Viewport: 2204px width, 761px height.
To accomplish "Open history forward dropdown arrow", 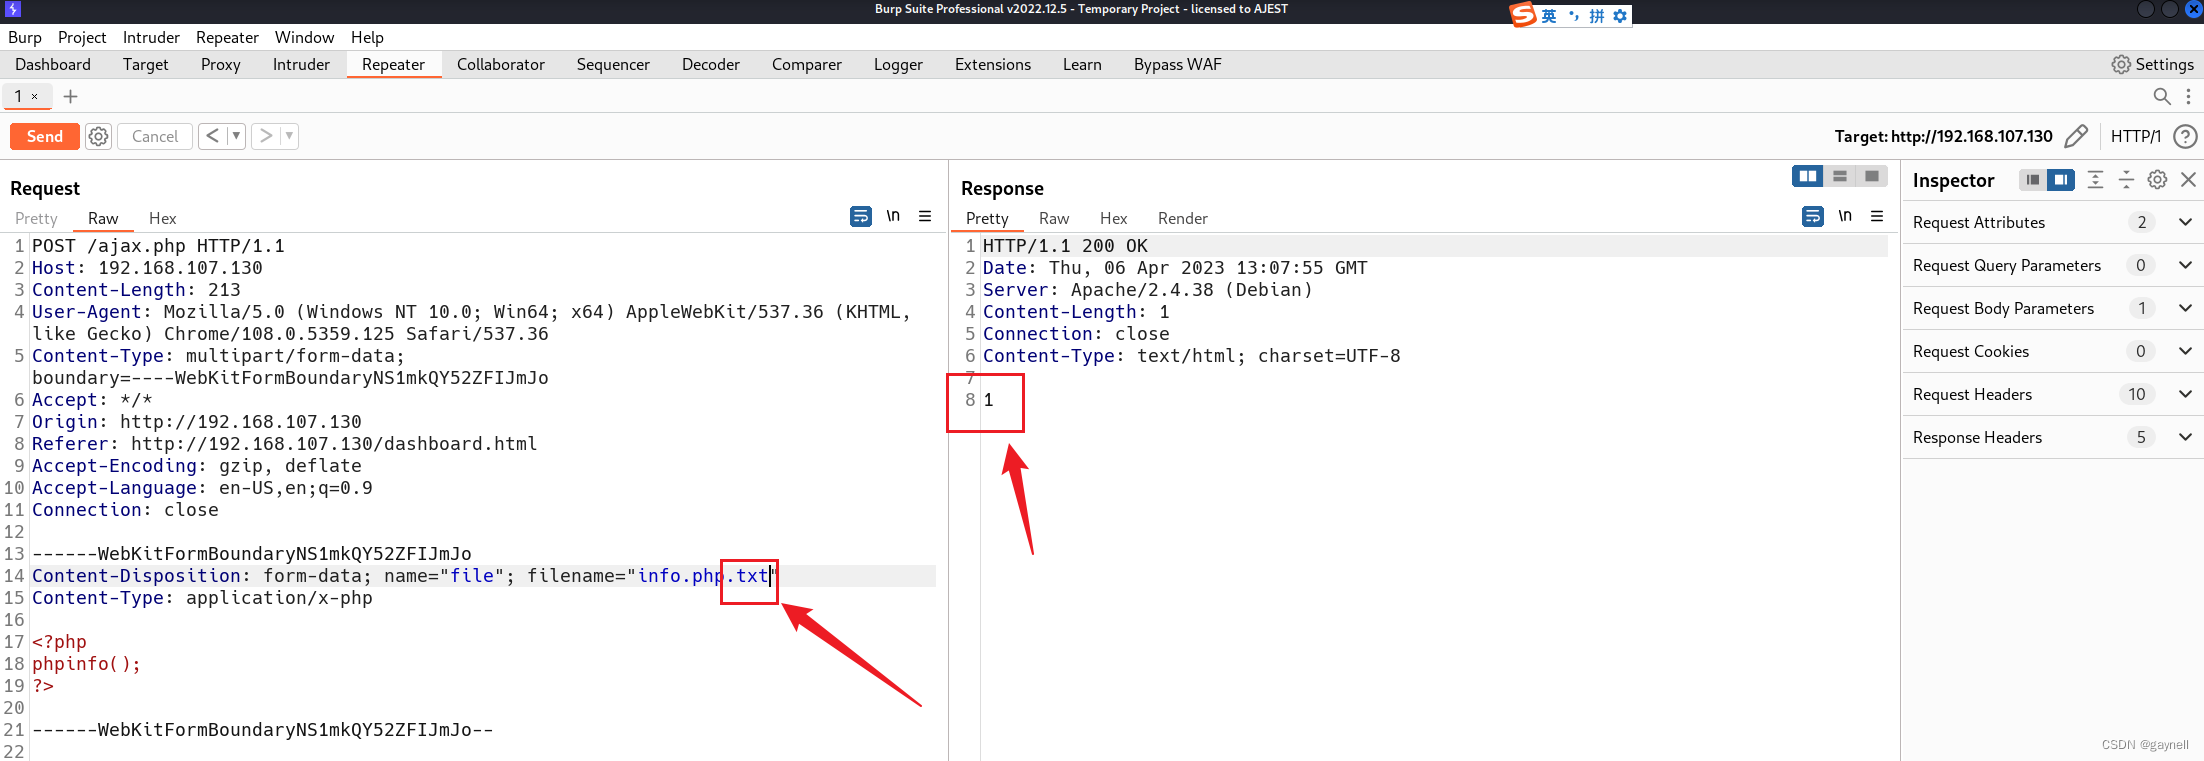I will click(289, 136).
